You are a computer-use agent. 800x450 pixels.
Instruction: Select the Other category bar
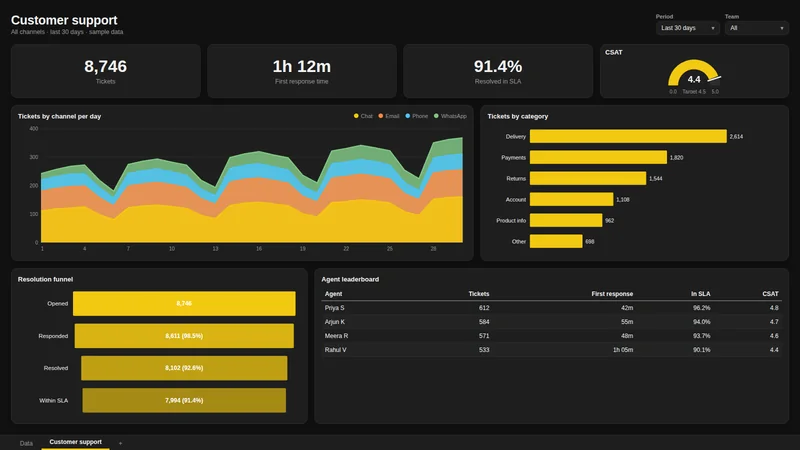click(556, 241)
